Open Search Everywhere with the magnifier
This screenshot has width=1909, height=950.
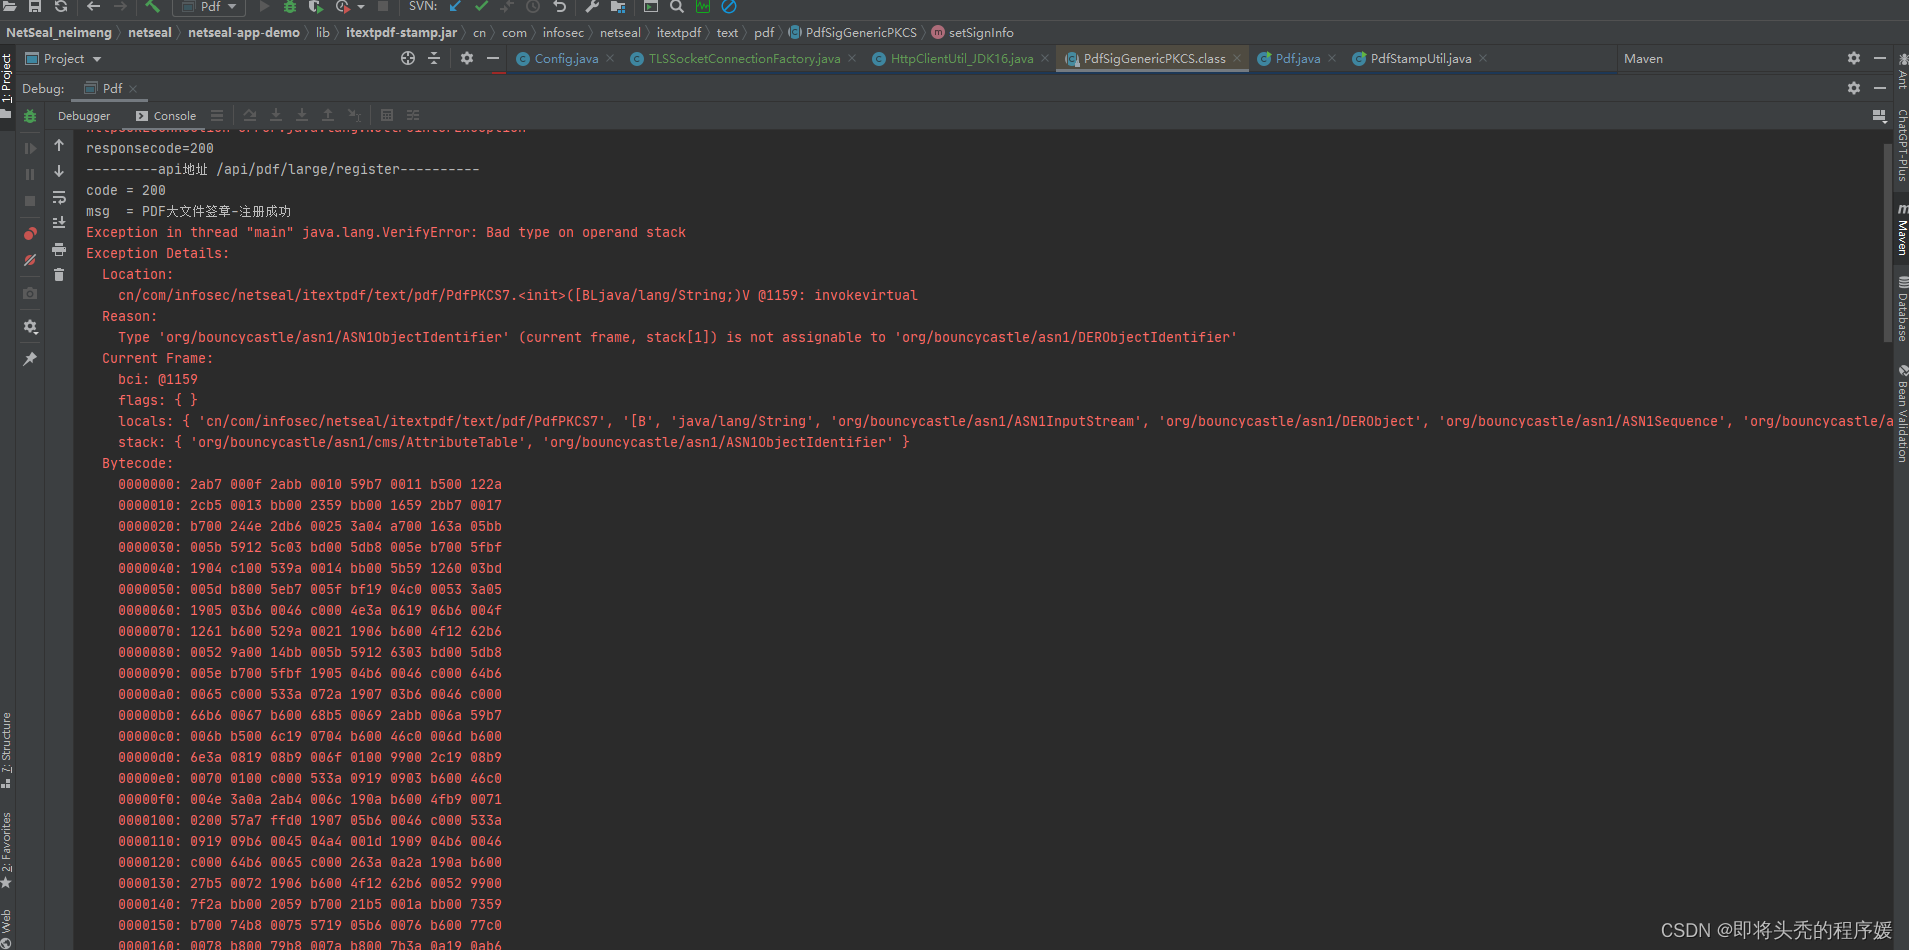pos(677,7)
